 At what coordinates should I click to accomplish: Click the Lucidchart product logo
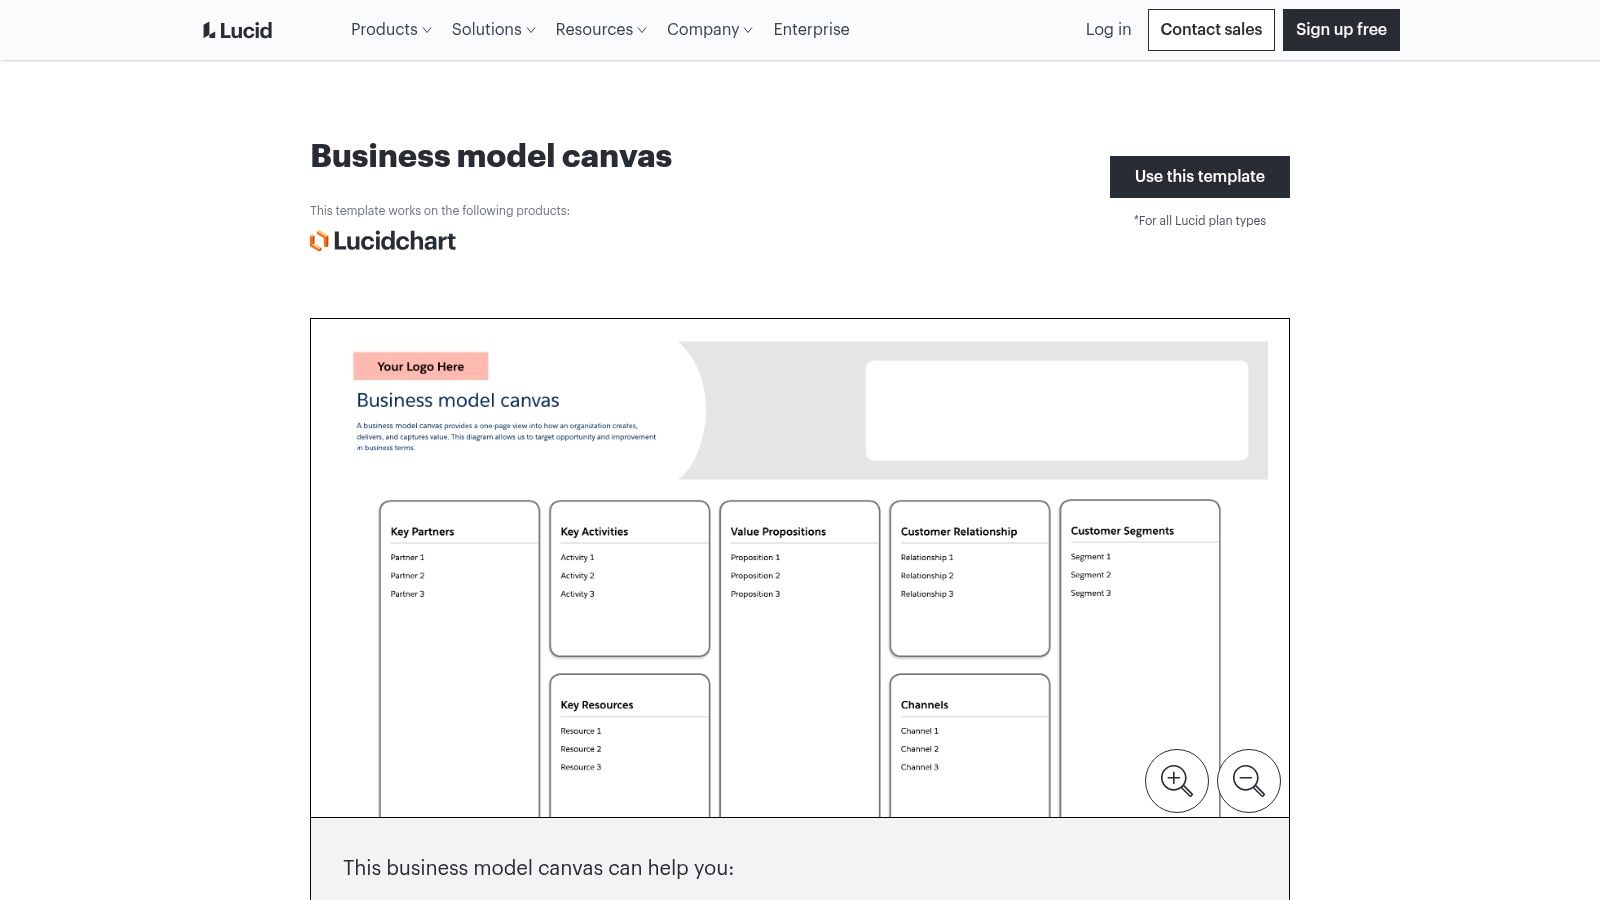[x=383, y=241]
